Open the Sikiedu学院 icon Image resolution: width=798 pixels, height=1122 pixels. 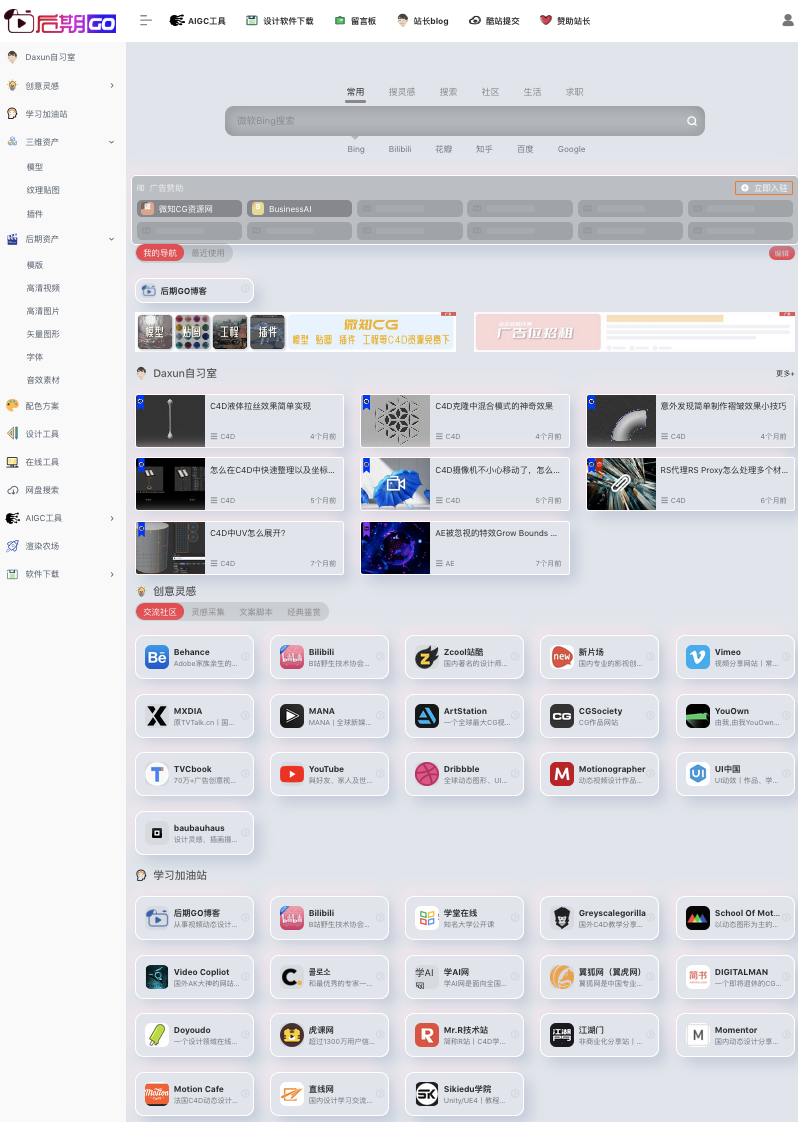[x=427, y=1094]
